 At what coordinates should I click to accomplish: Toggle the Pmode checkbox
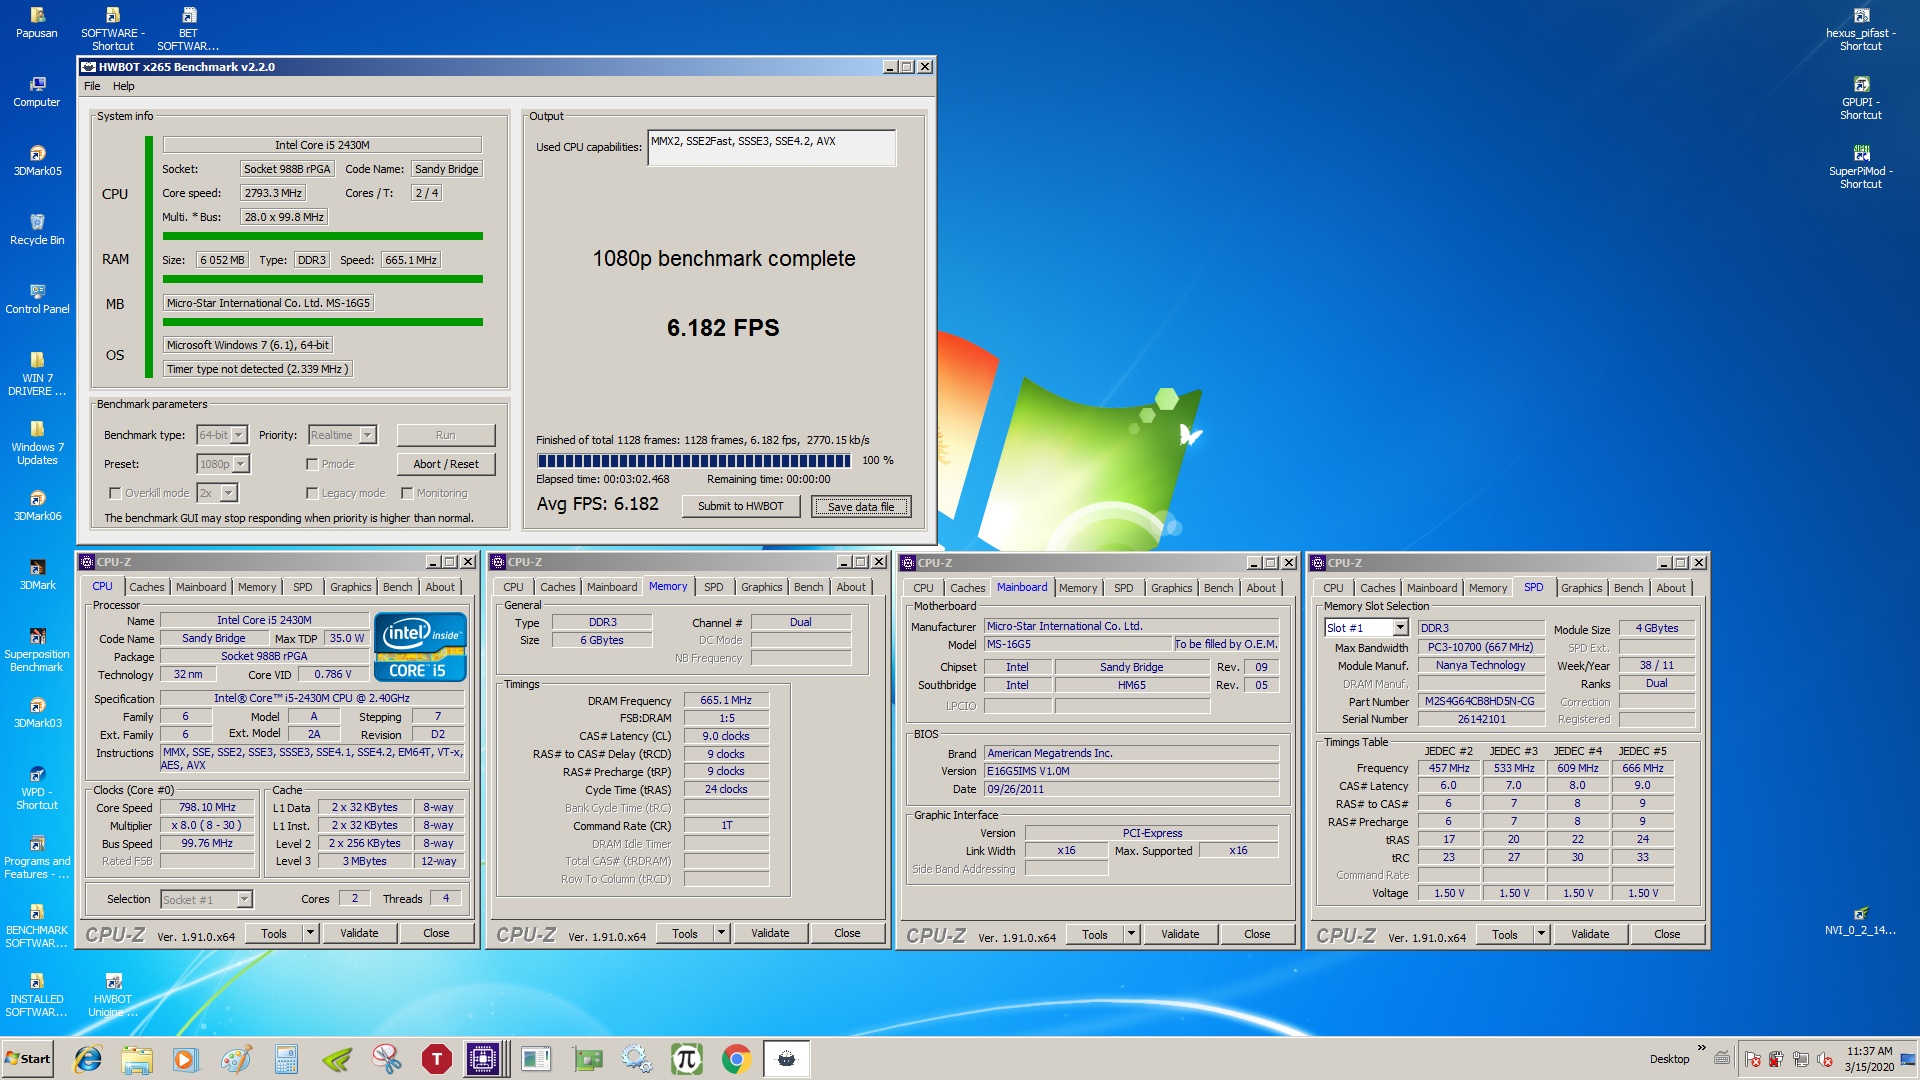(312, 464)
